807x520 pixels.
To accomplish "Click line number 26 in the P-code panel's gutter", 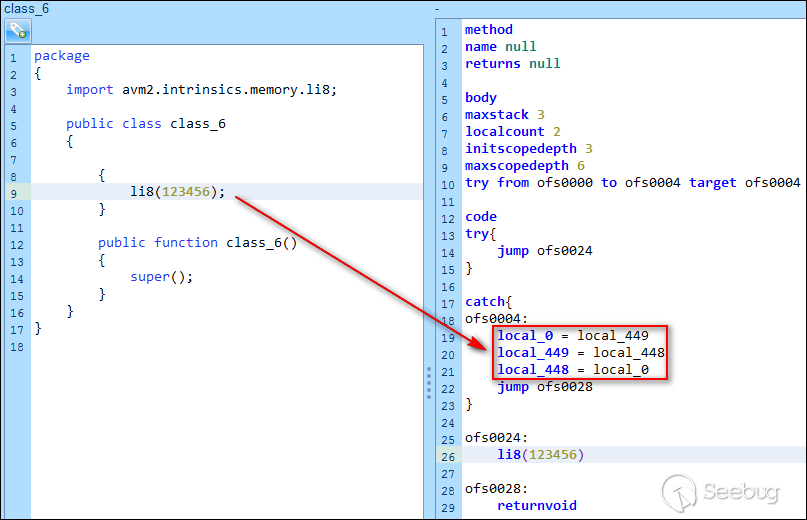I will click(448, 457).
